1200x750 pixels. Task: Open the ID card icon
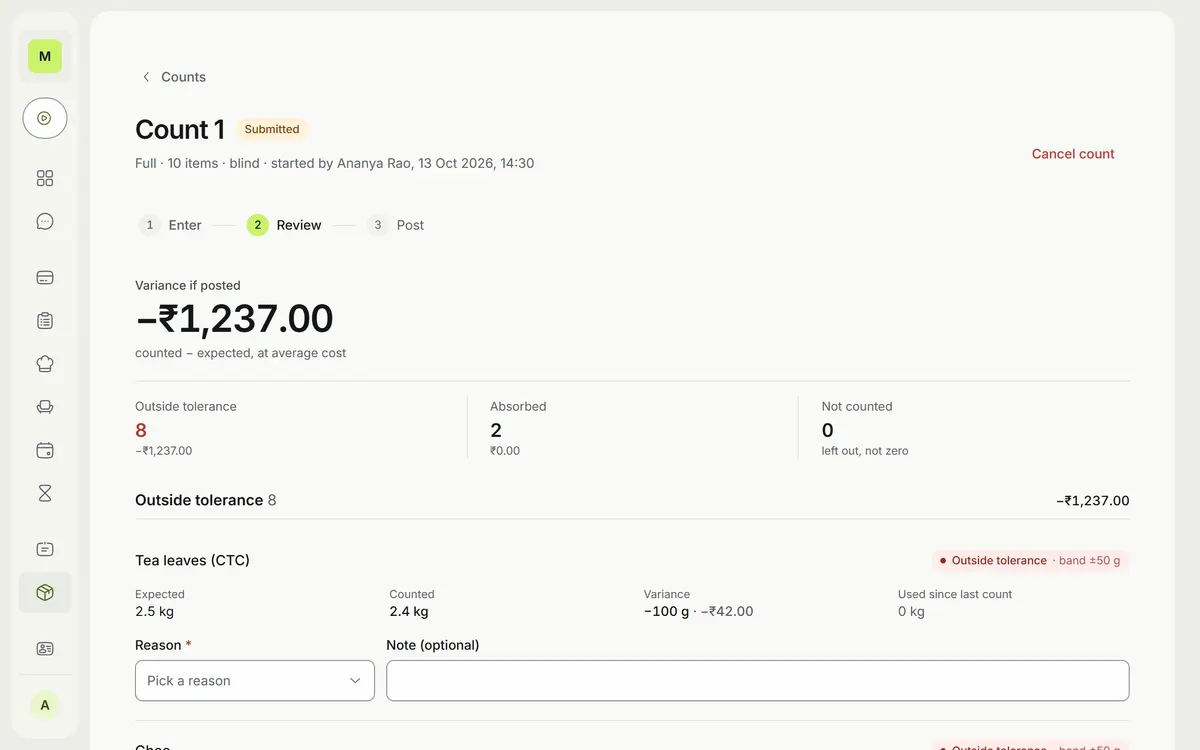(45, 649)
